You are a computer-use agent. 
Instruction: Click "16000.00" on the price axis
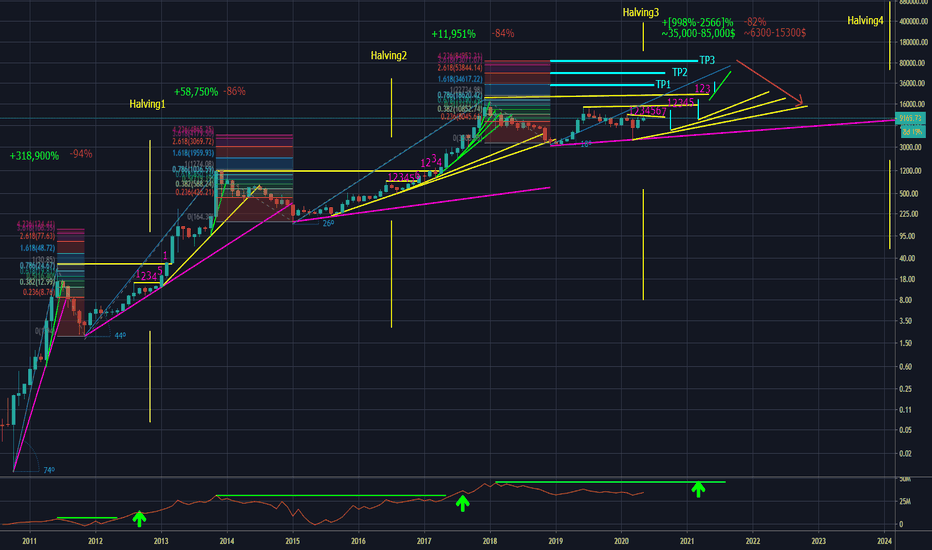(x=912, y=105)
